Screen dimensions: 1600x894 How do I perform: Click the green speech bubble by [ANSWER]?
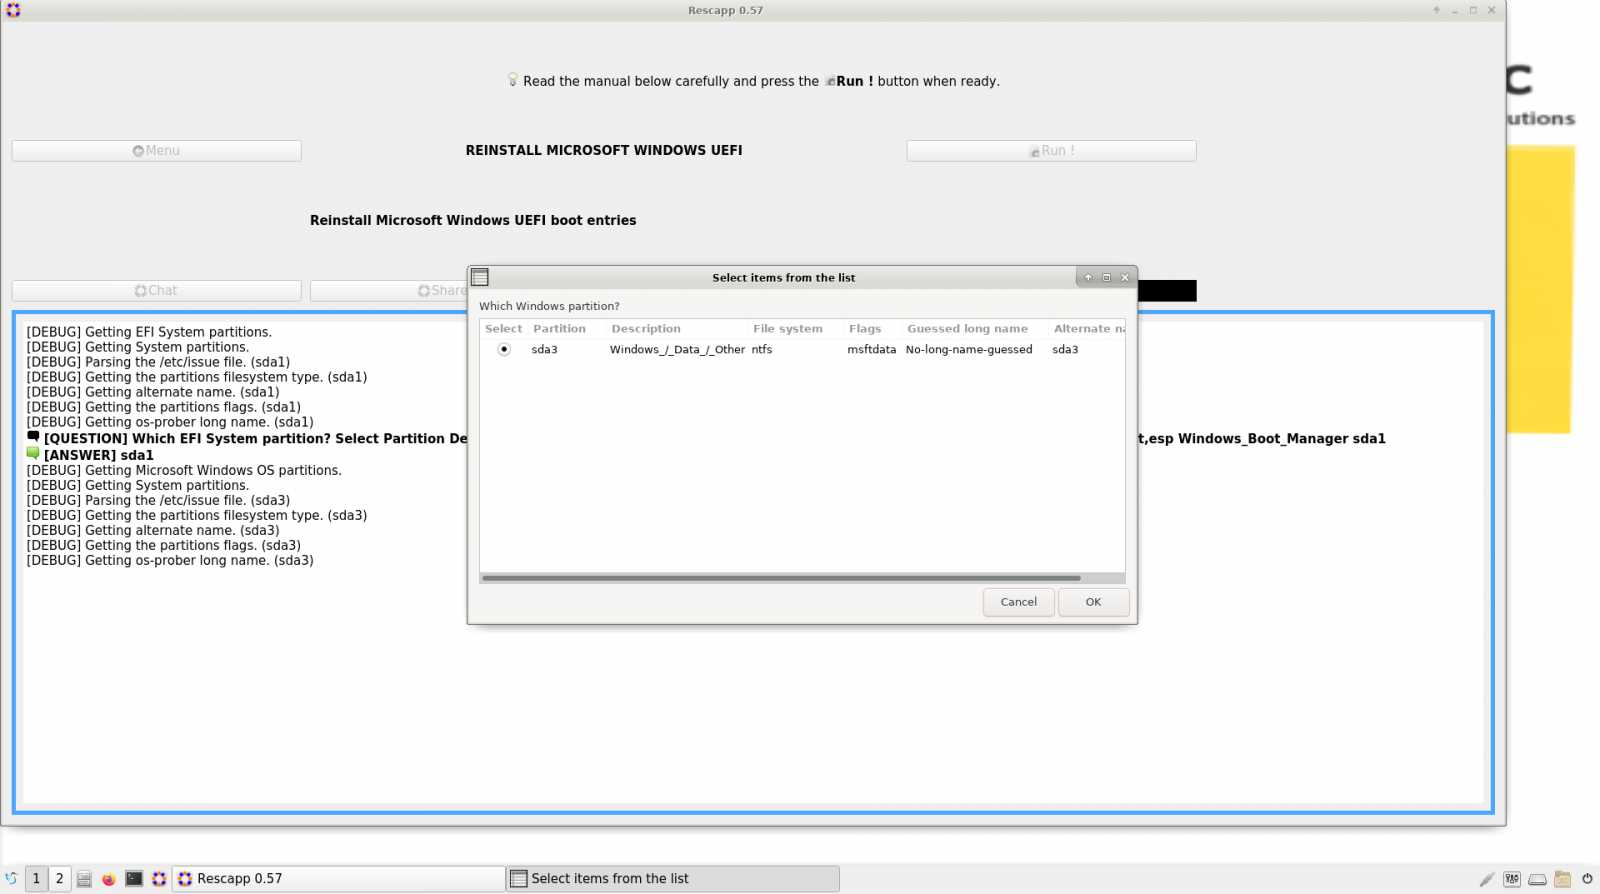click(x=33, y=453)
